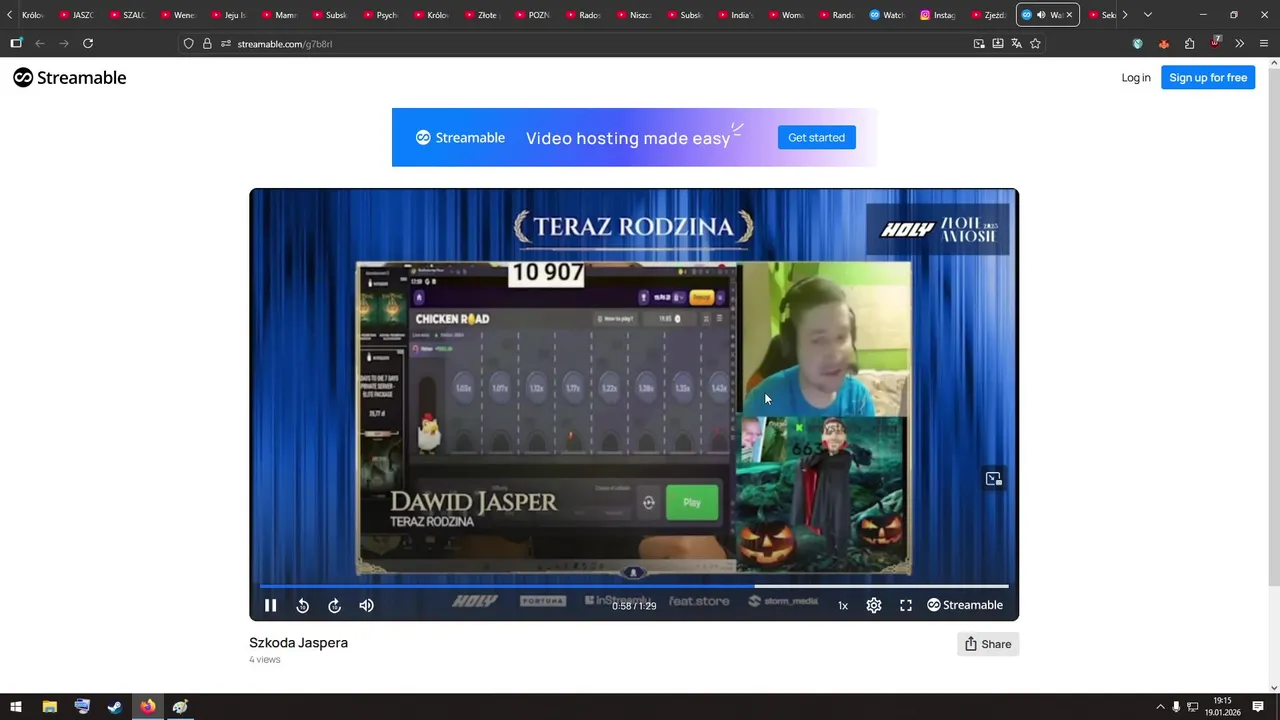Viewport: 1280px width, 720px height.
Task: Open the reader or picture-in-picture icon in address bar
Action: (x=979, y=43)
